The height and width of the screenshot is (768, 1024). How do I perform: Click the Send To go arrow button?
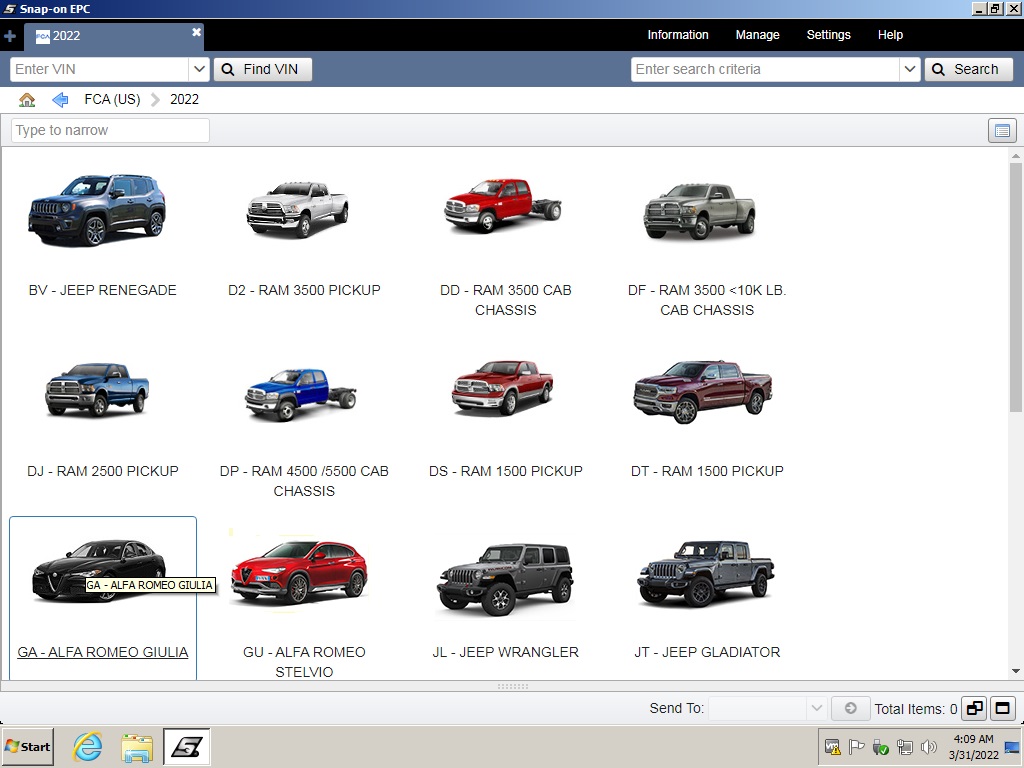[850, 709]
